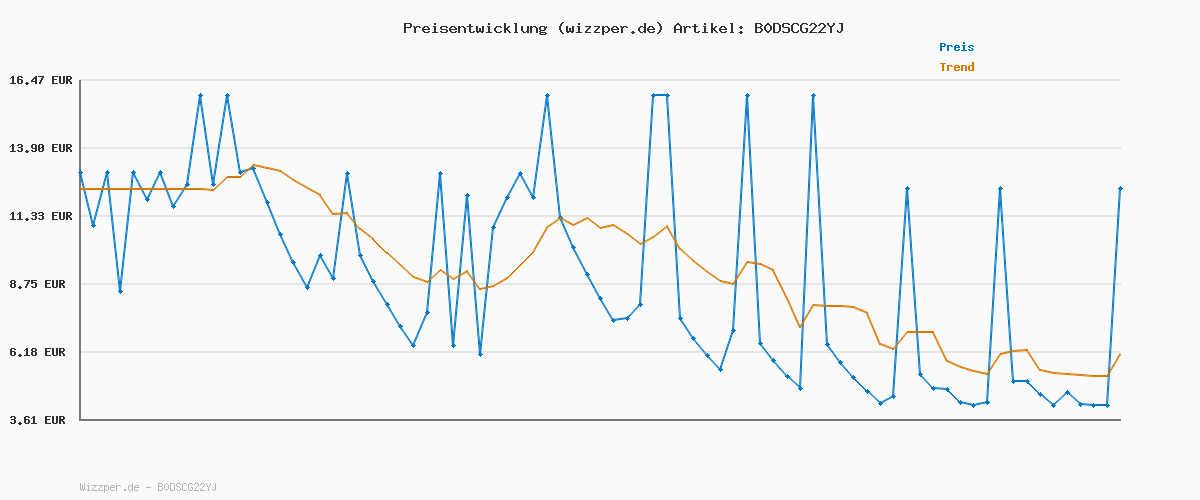Select the 3.61 EUR axis label

(41, 420)
